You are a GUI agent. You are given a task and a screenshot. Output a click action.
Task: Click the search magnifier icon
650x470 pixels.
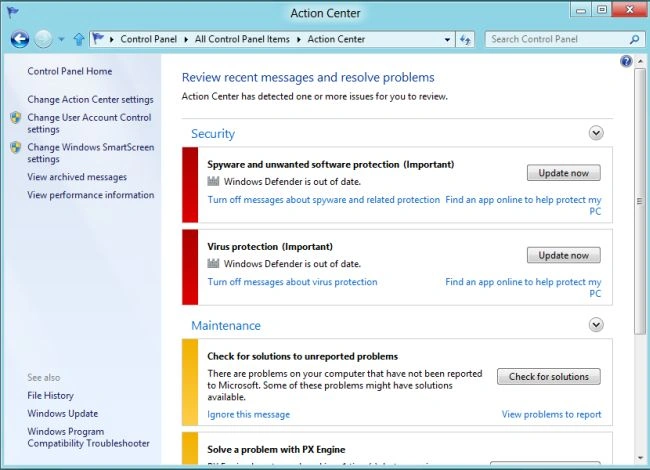pyautogui.click(x=635, y=39)
